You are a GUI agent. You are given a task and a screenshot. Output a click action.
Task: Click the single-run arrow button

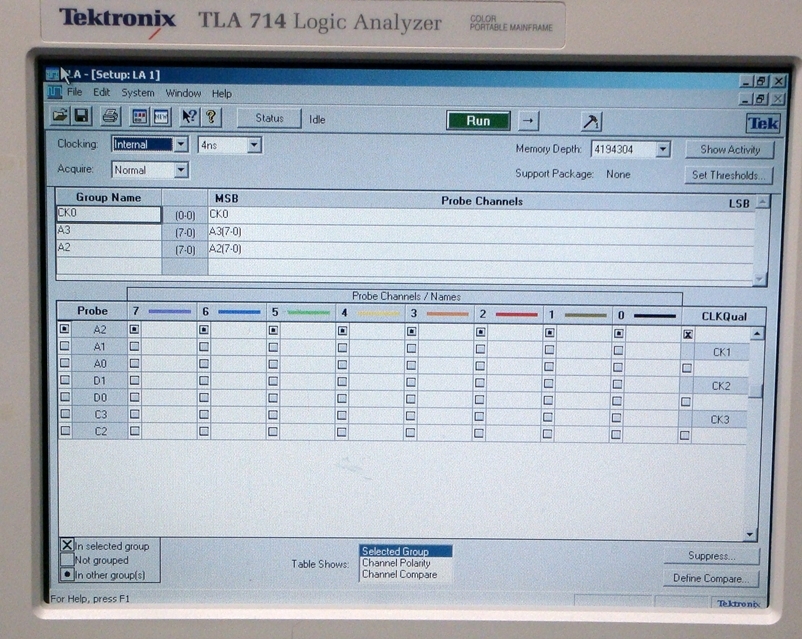point(528,121)
